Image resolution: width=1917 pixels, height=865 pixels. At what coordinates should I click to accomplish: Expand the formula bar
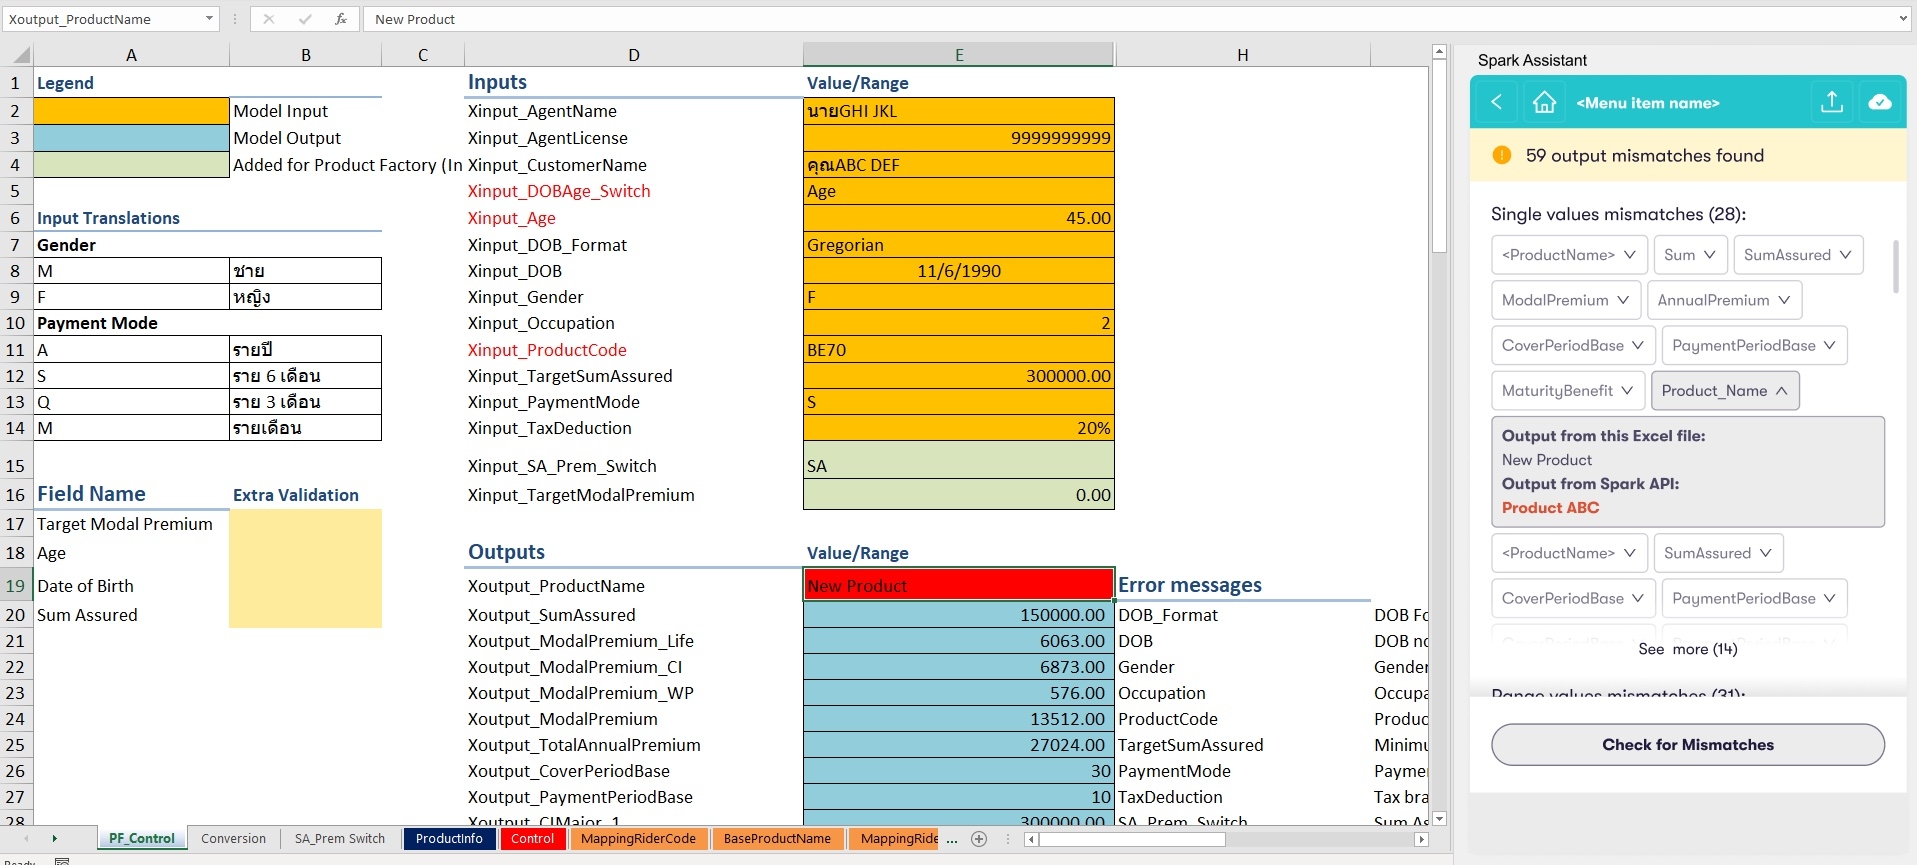click(1902, 19)
